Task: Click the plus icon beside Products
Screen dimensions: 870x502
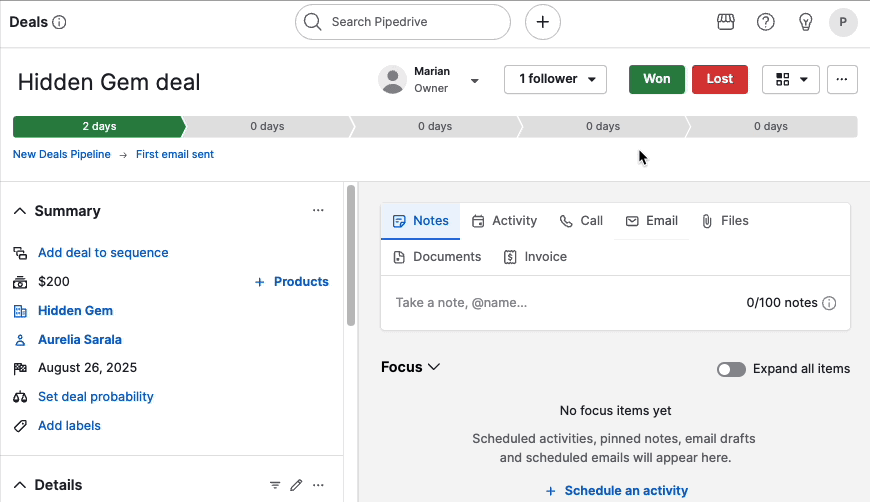Action: (x=259, y=282)
